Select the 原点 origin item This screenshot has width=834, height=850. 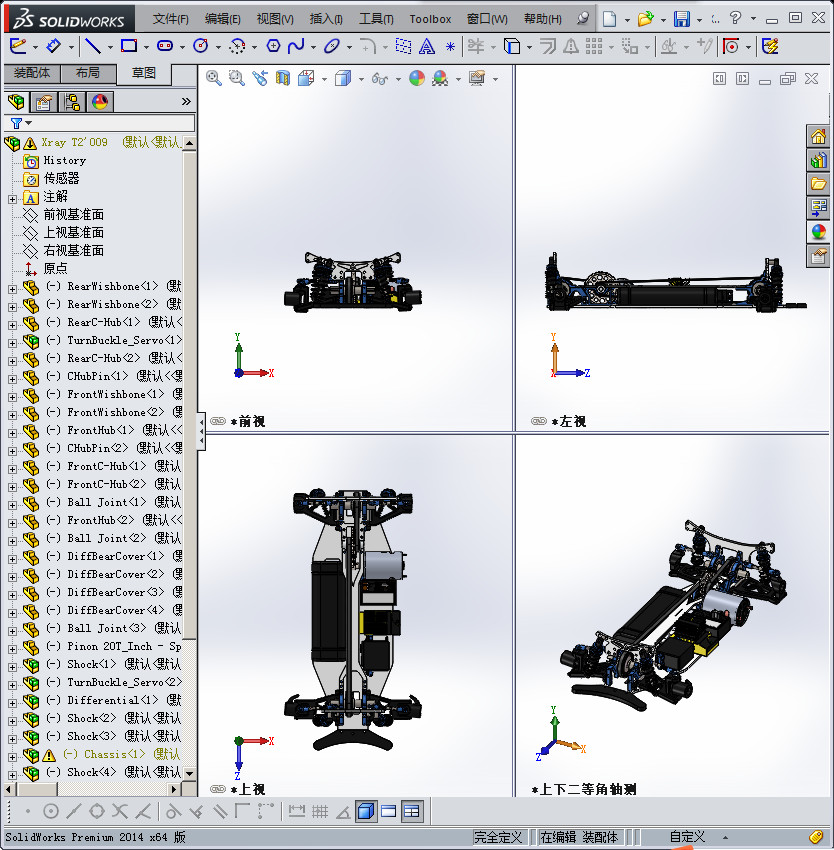[x=55, y=268]
